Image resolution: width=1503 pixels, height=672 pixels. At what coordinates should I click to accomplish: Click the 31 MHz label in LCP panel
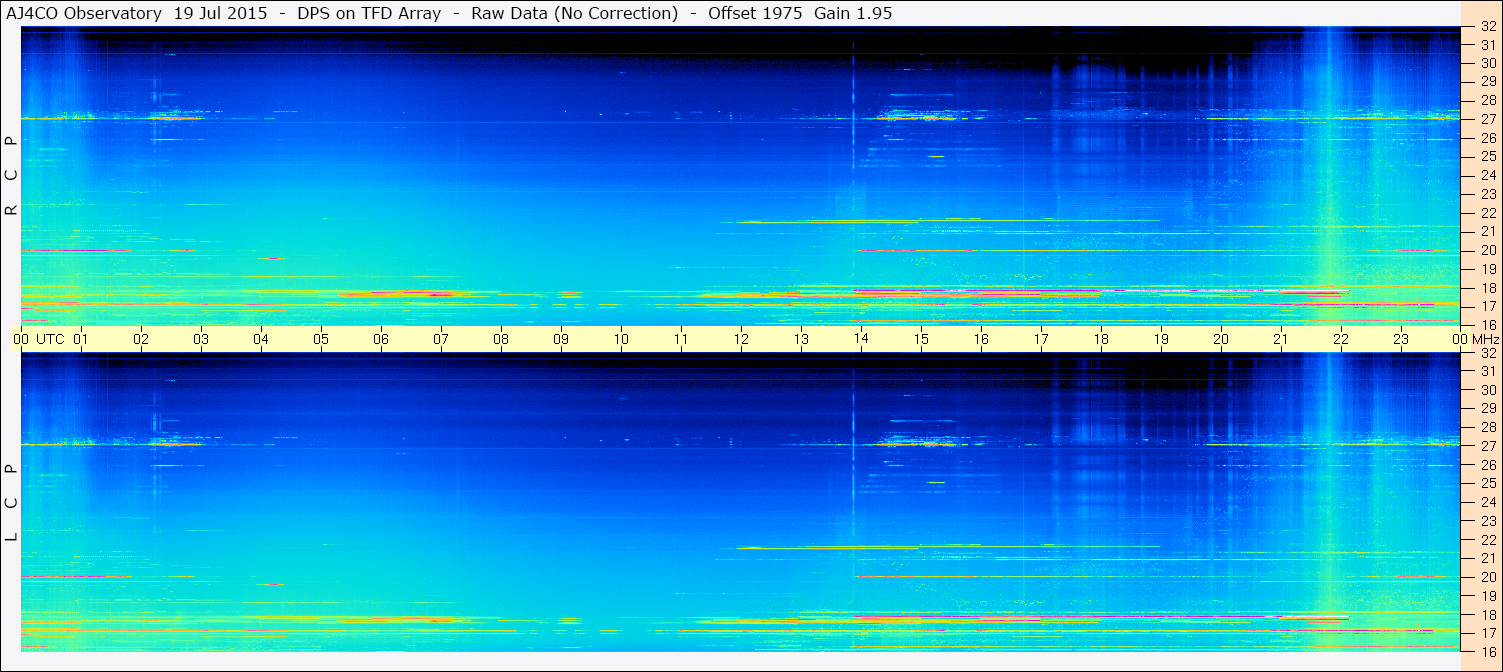point(1487,371)
